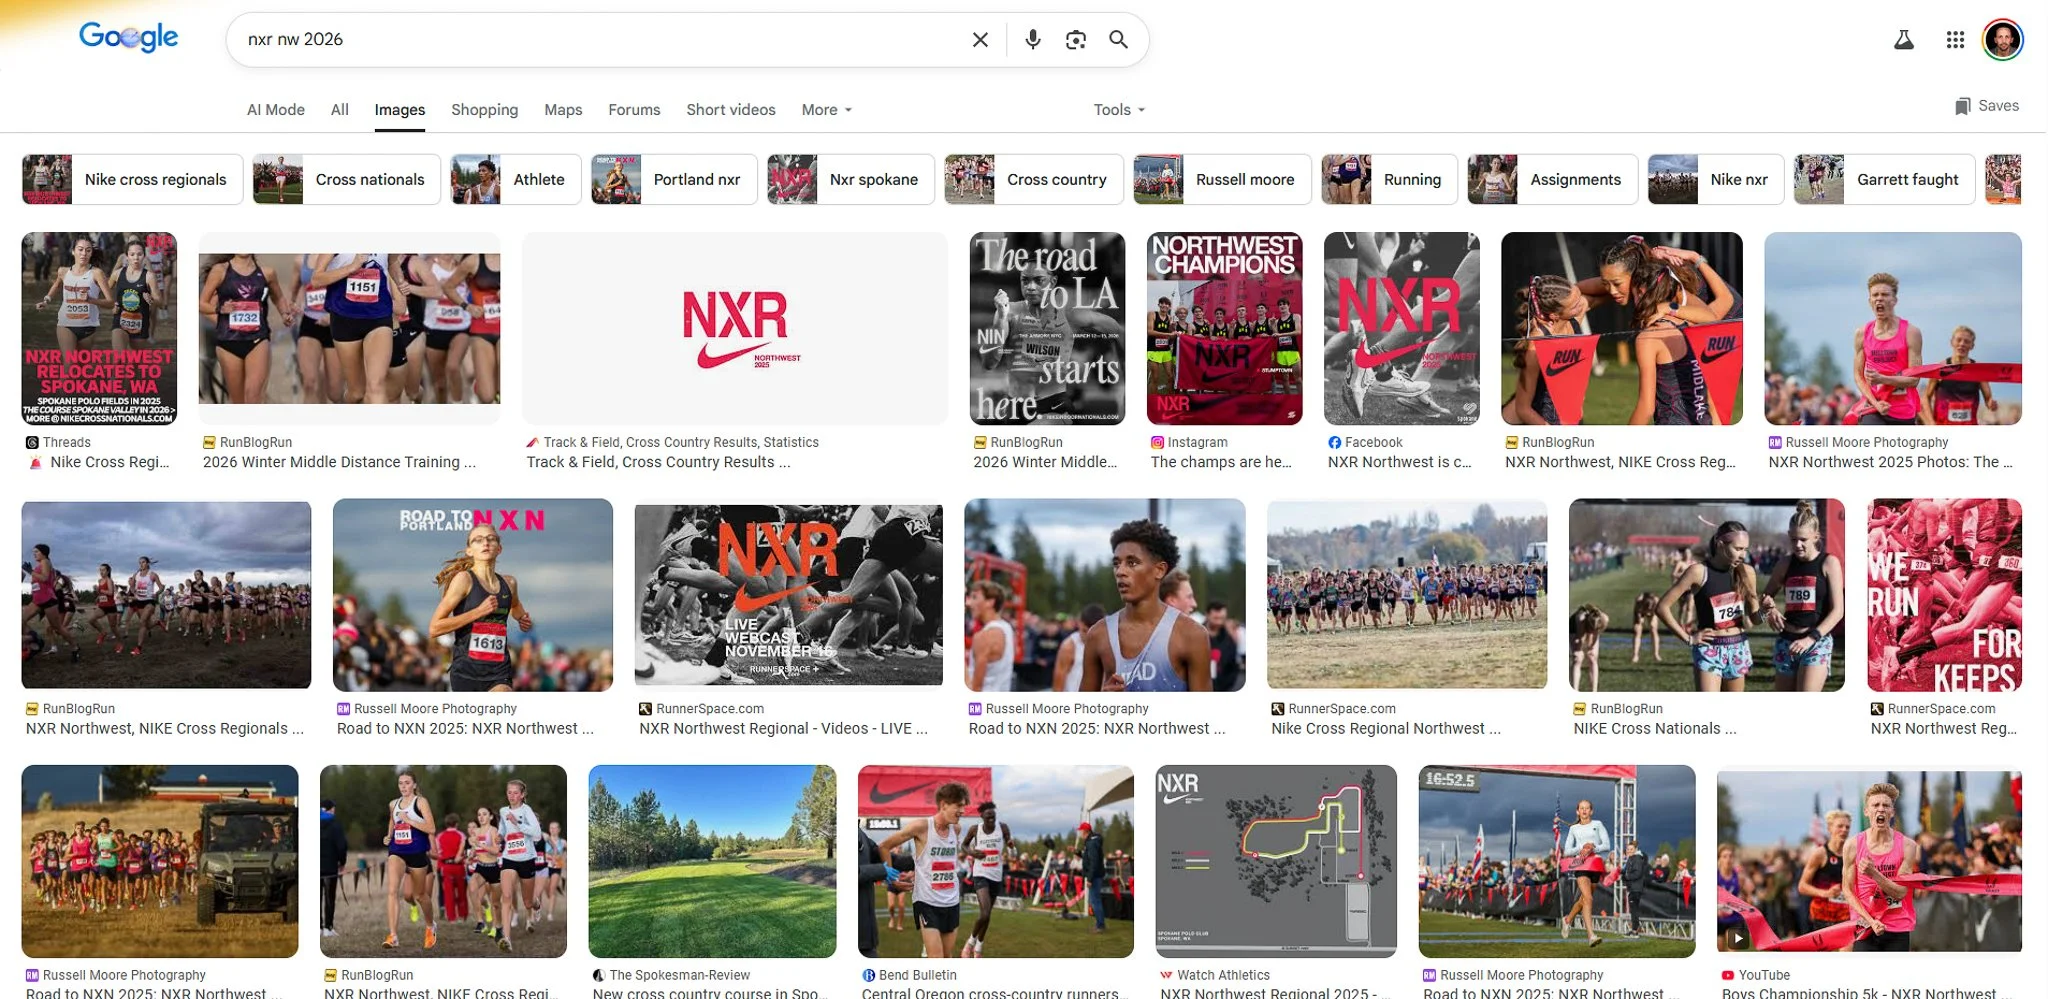Visit the RunnerSpace.com source link
Viewport: 2048px width, 999px height.
click(x=712, y=708)
